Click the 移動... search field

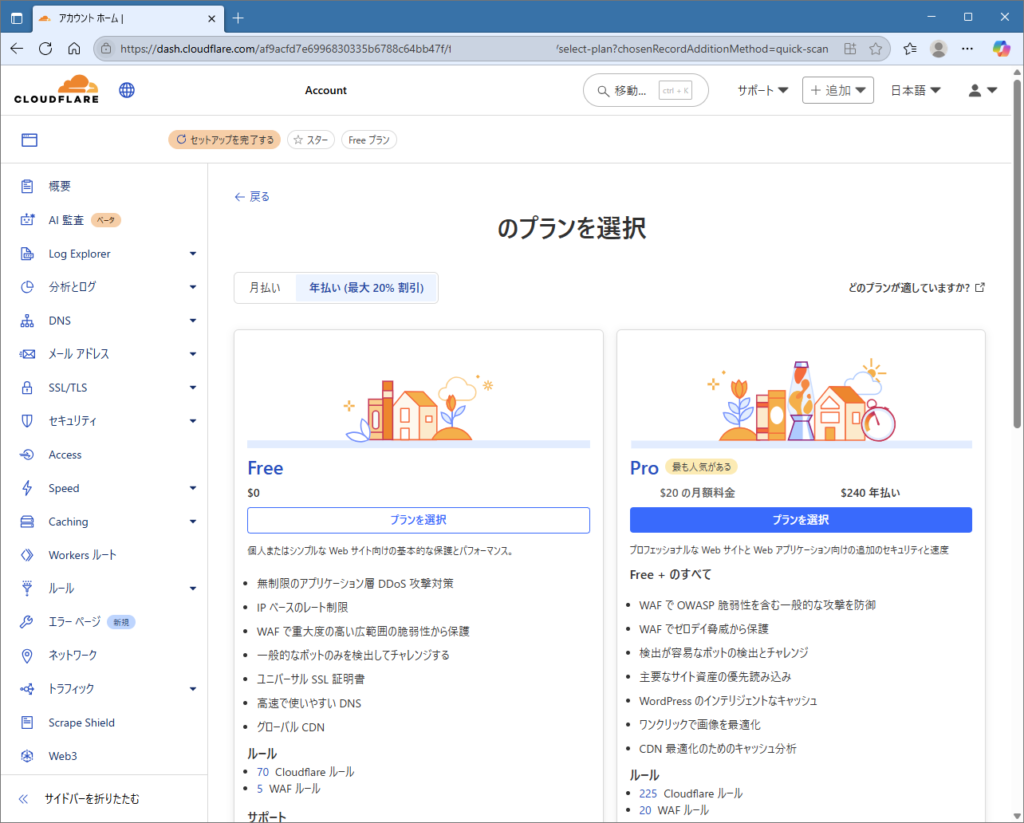point(645,90)
